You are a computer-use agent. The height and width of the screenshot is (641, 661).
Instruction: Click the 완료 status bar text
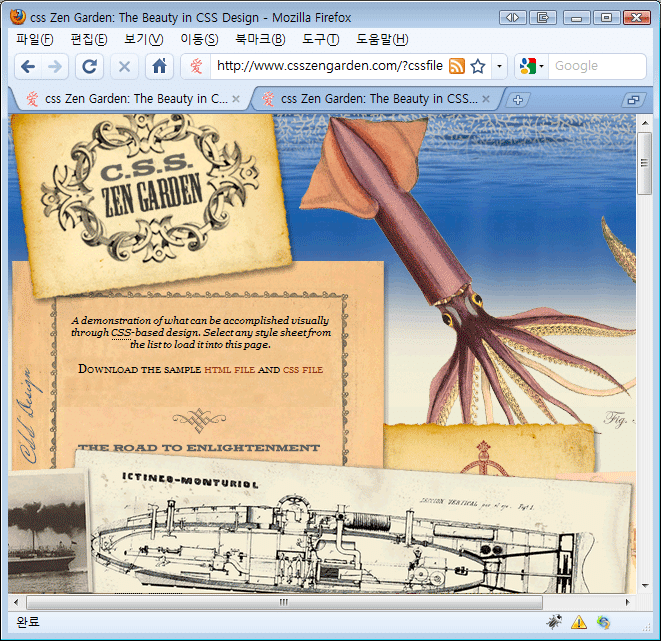point(28,622)
